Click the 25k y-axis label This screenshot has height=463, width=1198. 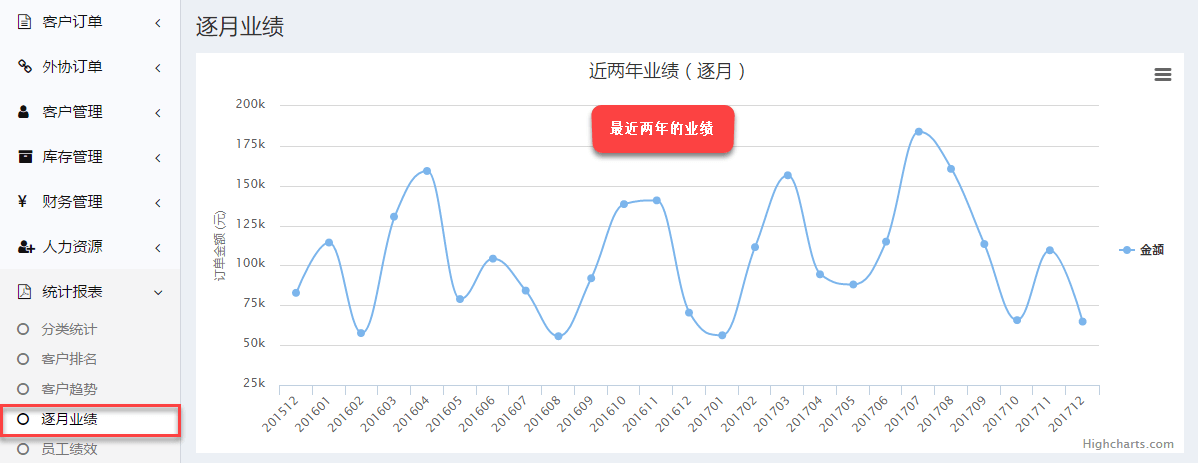pos(254,383)
